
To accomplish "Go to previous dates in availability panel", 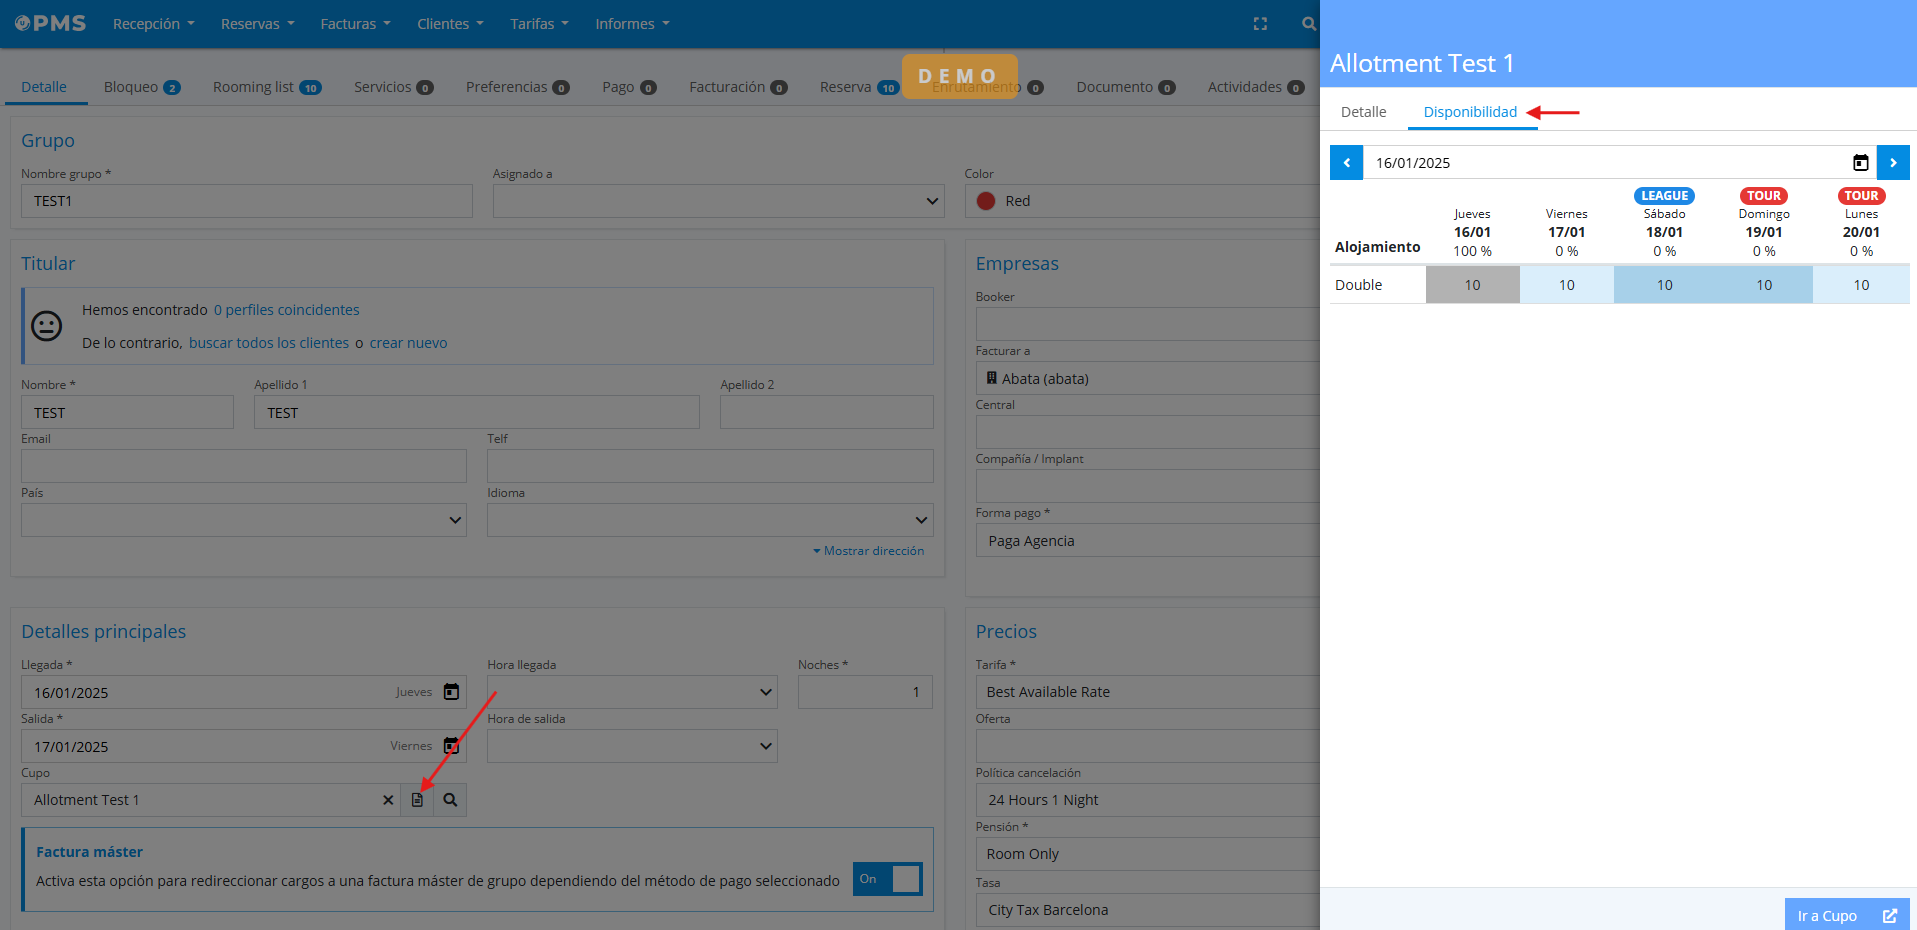I will click(1346, 163).
